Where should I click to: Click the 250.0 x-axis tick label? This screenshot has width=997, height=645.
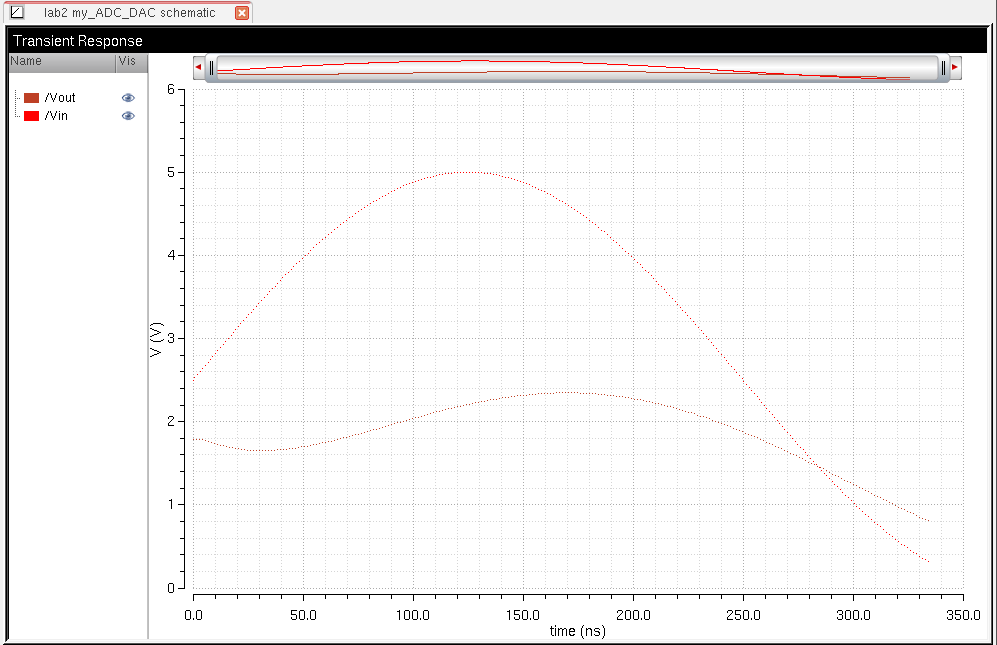(x=743, y=615)
